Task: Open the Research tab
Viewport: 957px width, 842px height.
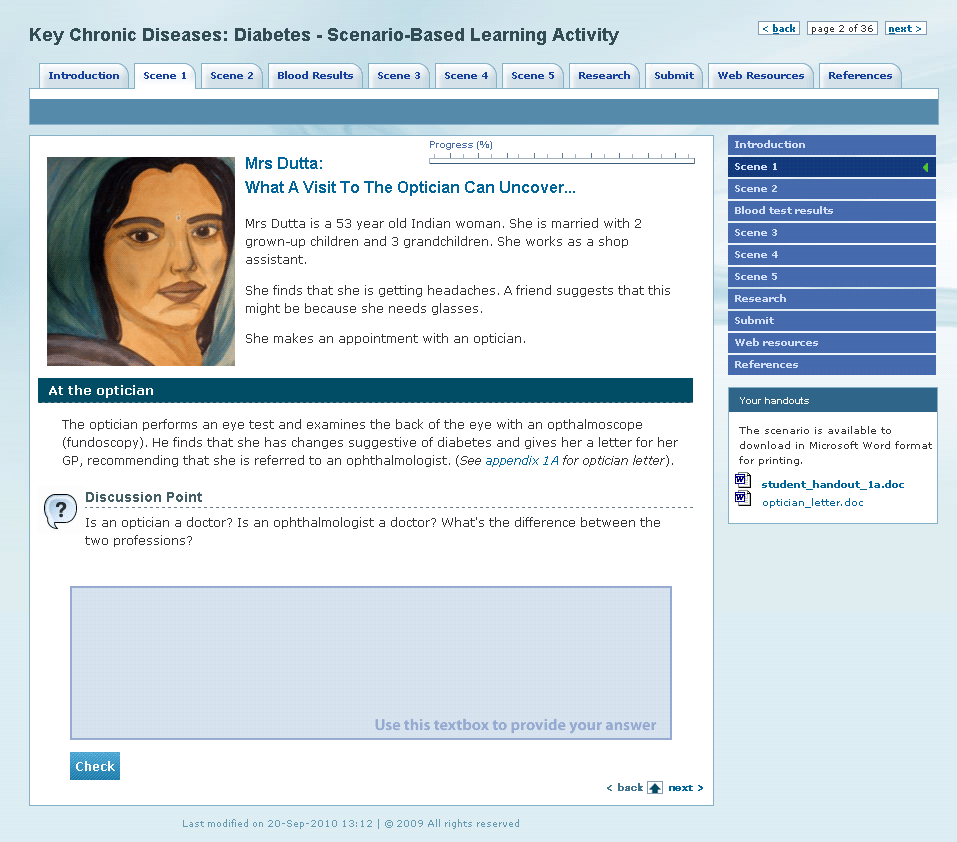Action: 604,76
